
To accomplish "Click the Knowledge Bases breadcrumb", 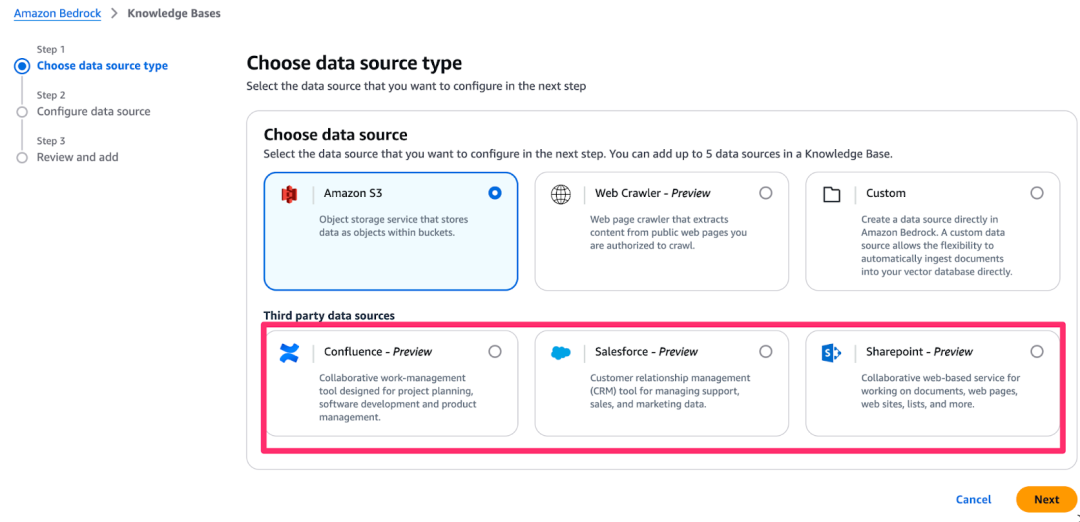I will pos(174,14).
